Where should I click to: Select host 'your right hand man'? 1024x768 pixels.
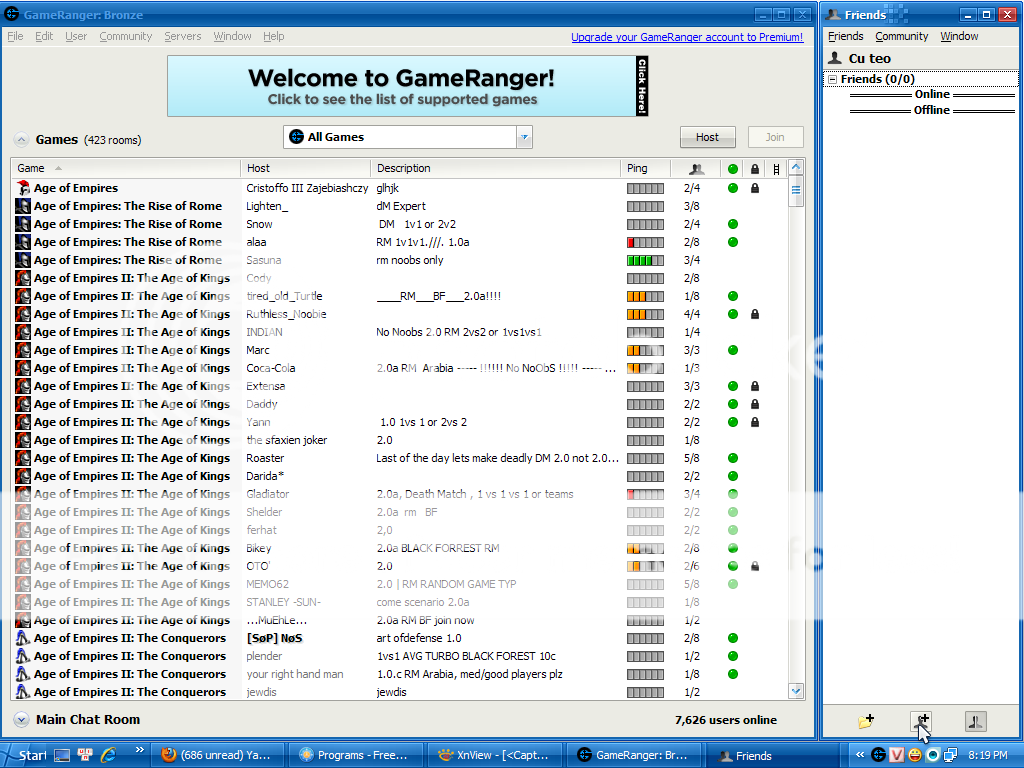click(295, 674)
